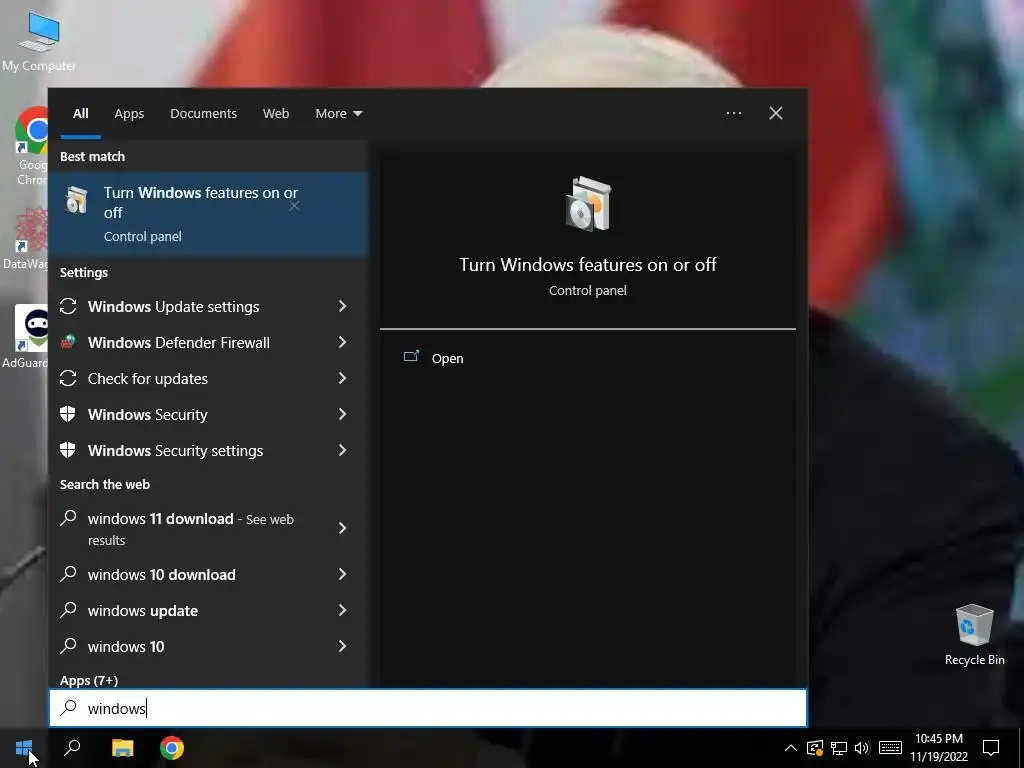Expand windows 10 download chevron
This screenshot has height=768, width=1024.
(342, 574)
